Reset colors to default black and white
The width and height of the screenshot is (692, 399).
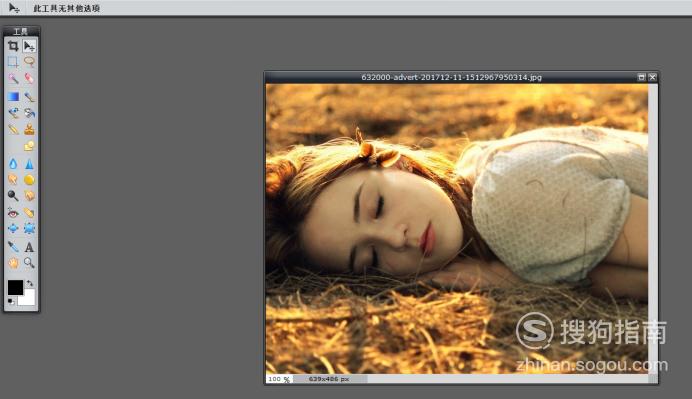(11, 301)
